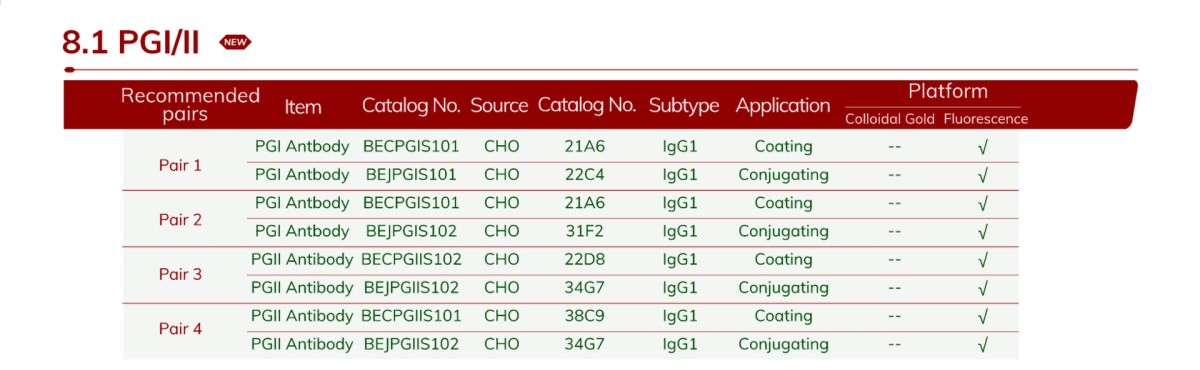The width and height of the screenshot is (1200, 370).
Task: Select the "Pair 2" row label
Action: point(180,219)
